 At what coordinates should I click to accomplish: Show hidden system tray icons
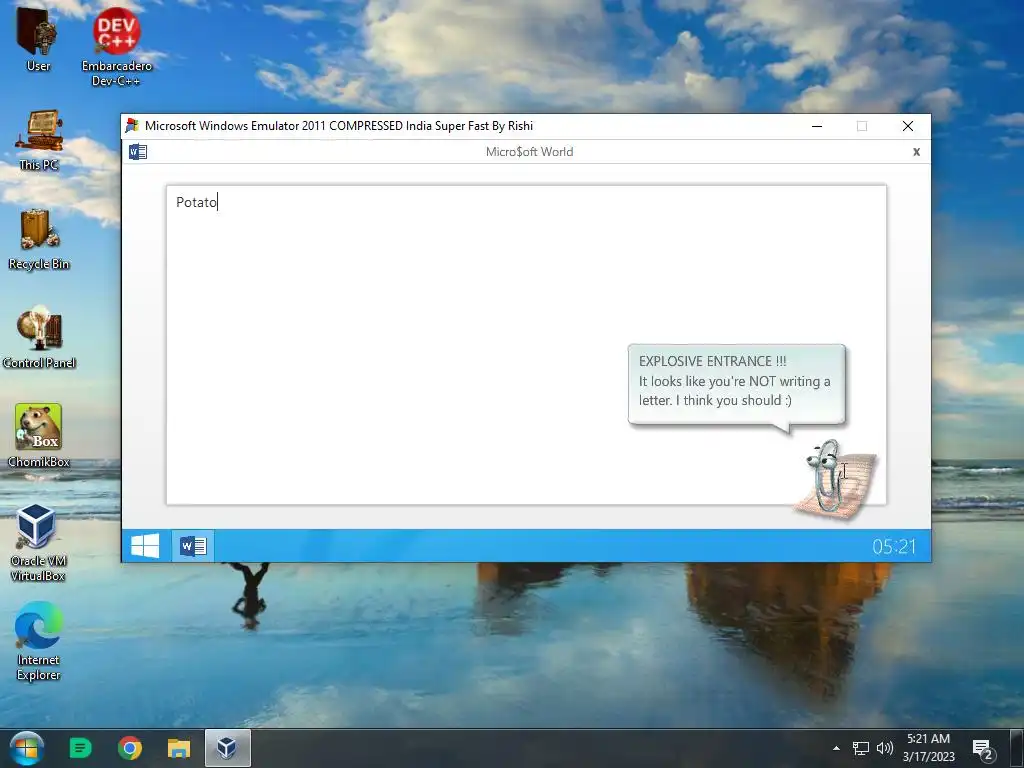pos(836,748)
